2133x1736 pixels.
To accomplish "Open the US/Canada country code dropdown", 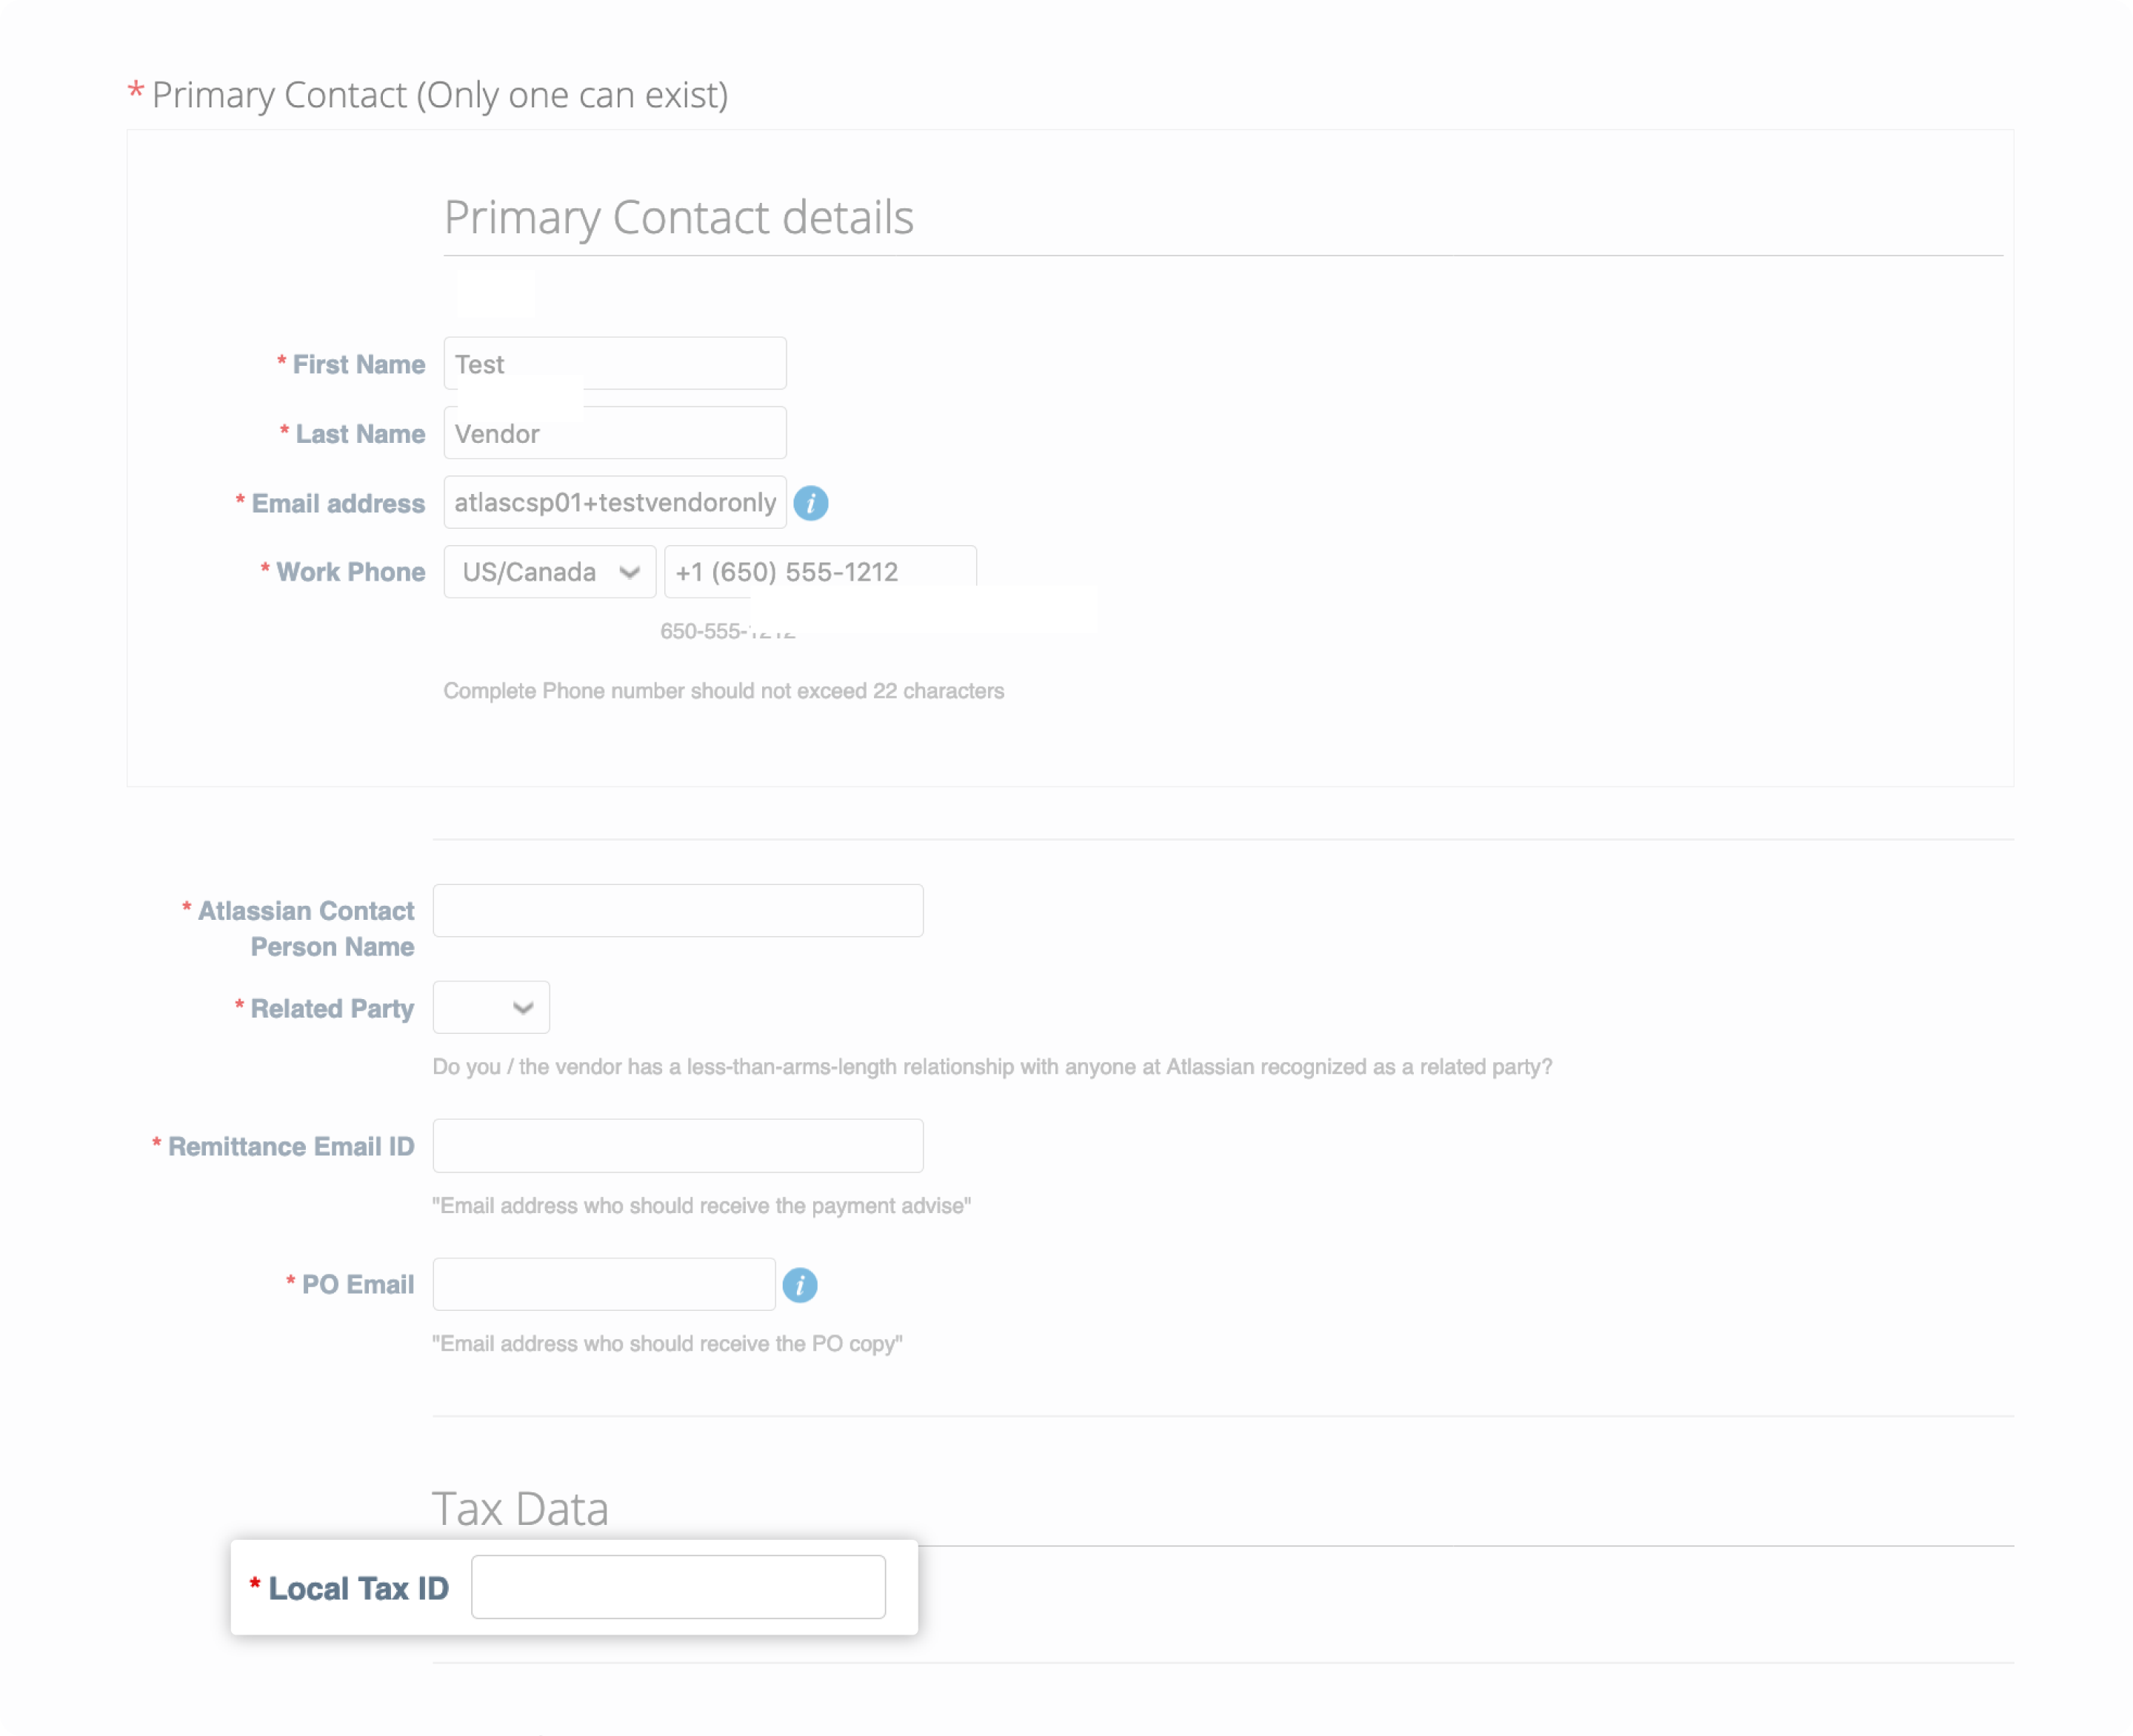I will (x=549, y=571).
